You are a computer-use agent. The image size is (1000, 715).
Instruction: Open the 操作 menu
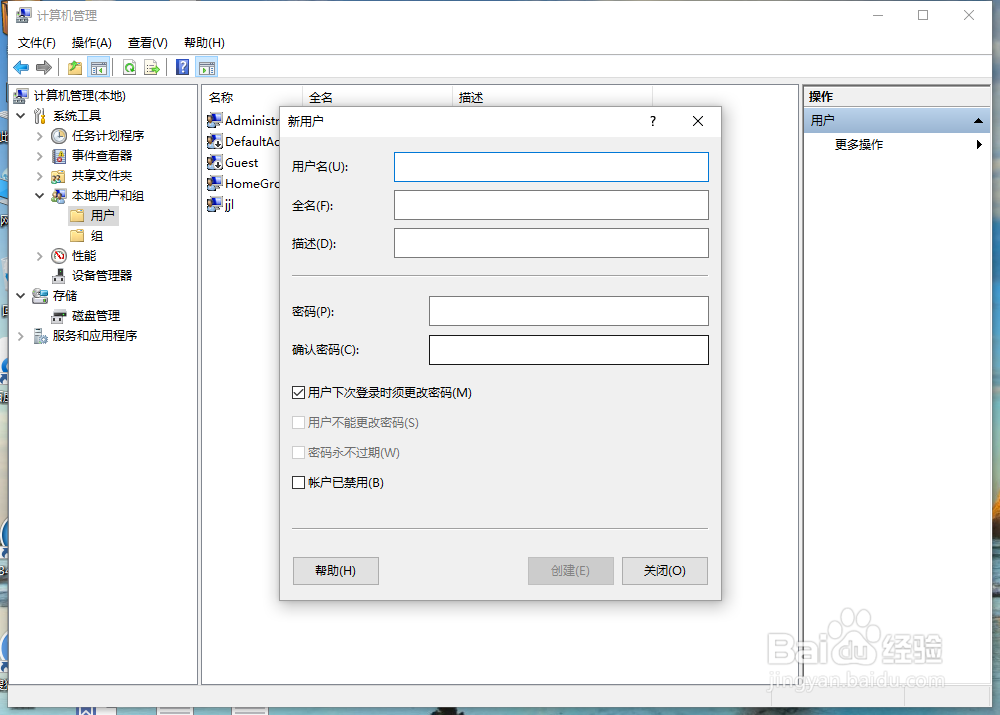click(x=91, y=42)
